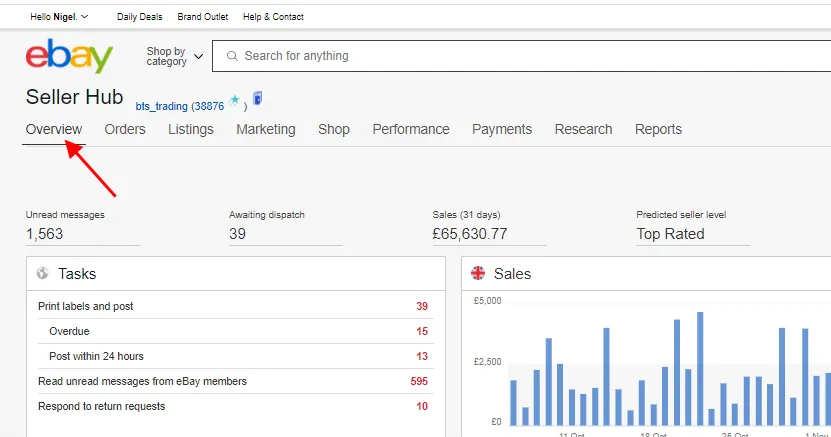Open the bts_trading profile link
This screenshot has height=437, width=831.
click(x=161, y=106)
